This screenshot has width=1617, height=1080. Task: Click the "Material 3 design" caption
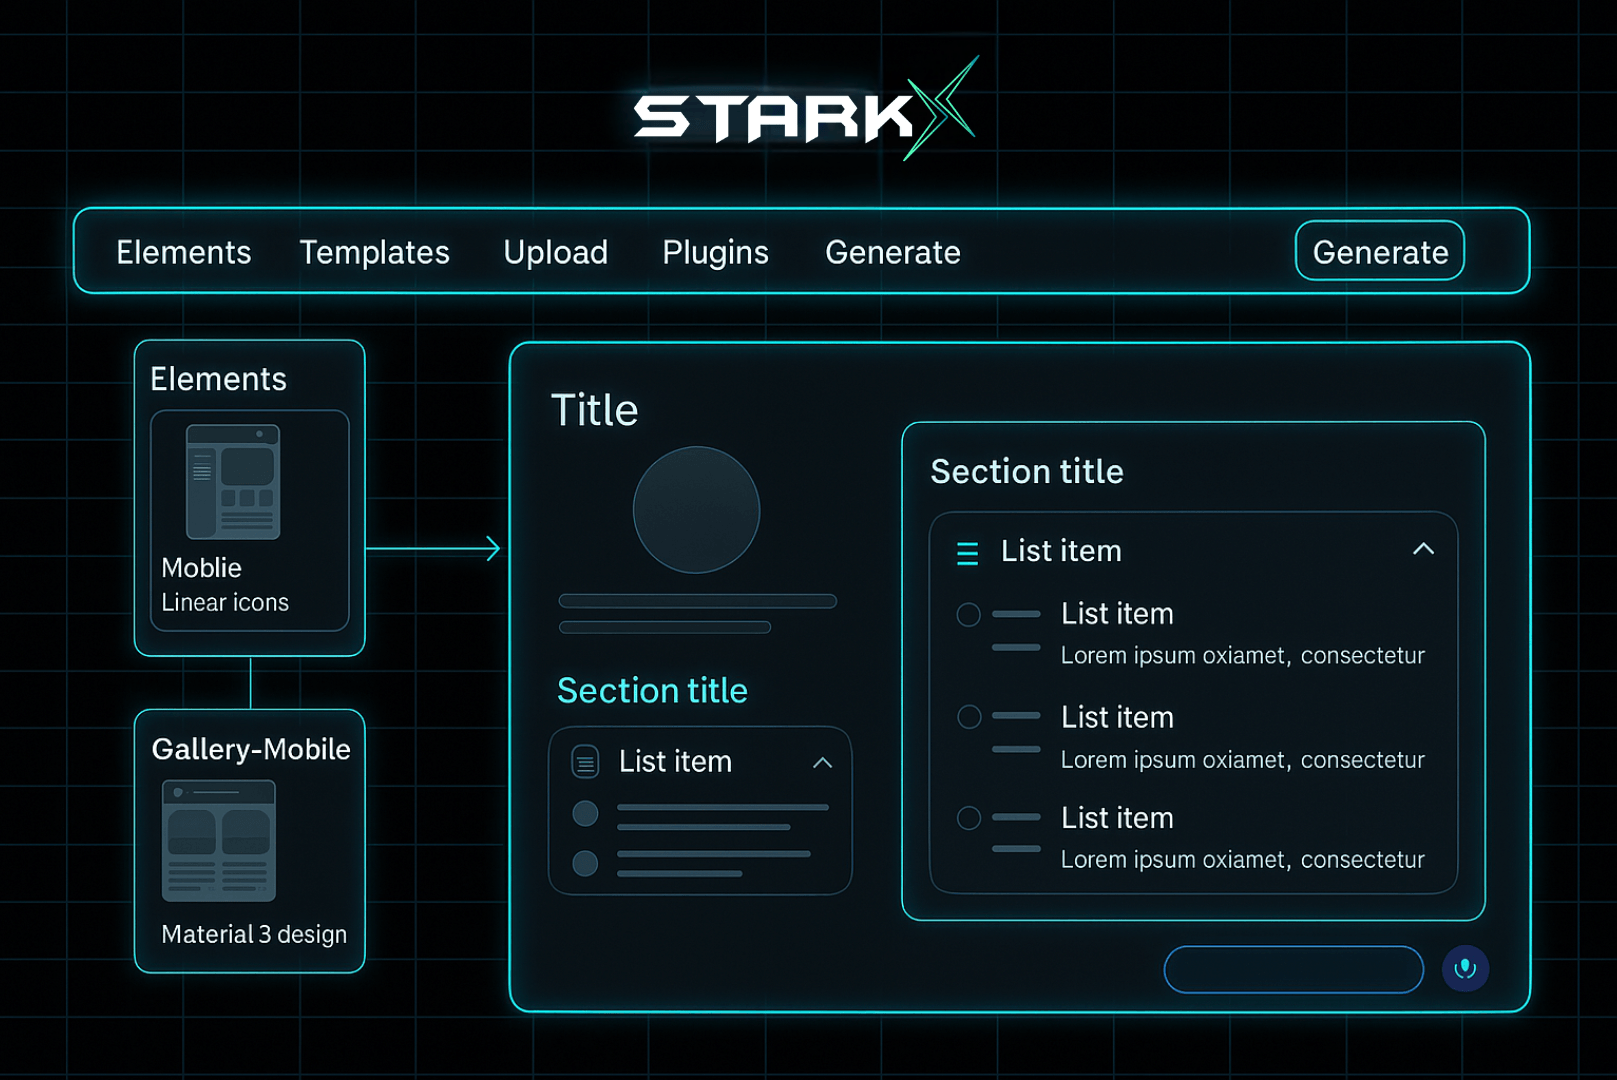(254, 934)
